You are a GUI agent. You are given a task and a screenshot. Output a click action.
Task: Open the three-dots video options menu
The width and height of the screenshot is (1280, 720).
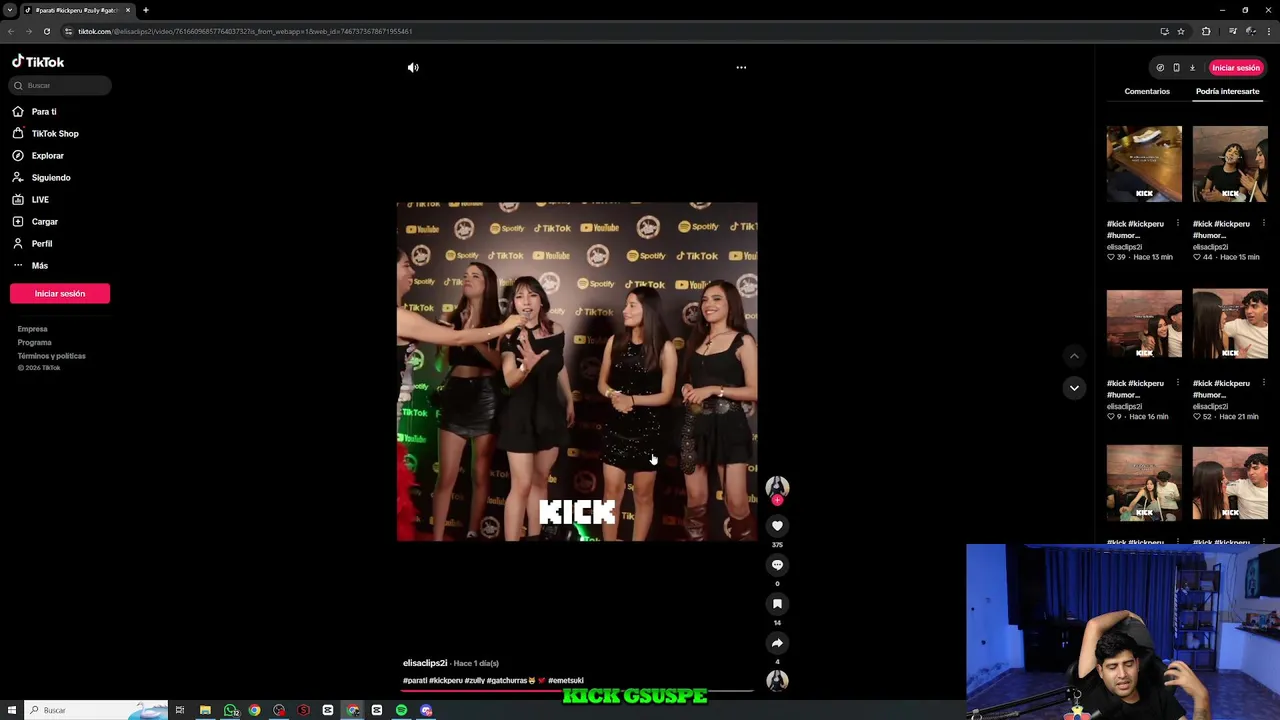(x=741, y=67)
